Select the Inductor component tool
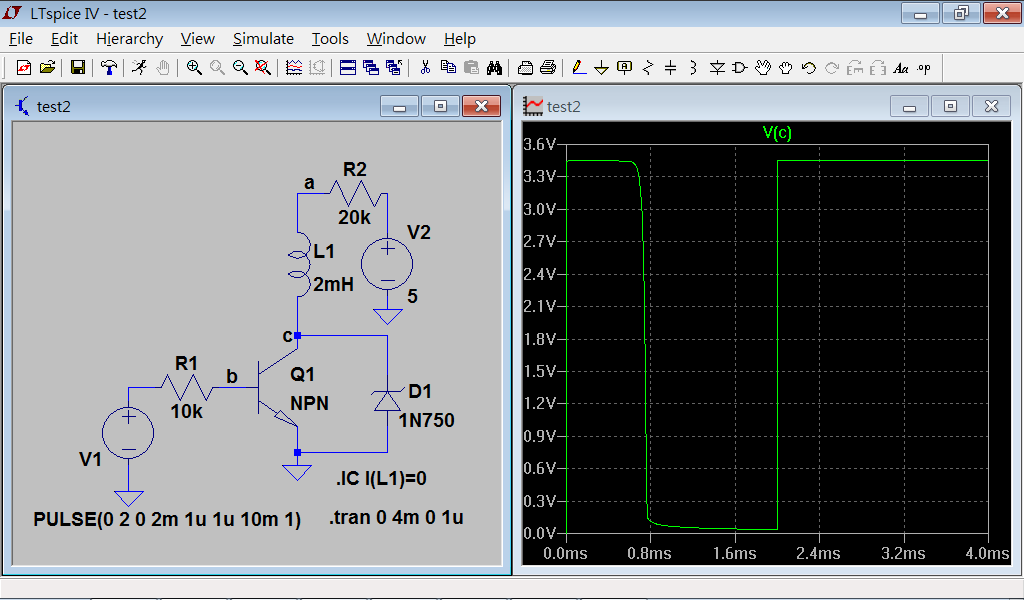The image size is (1024, 600). tap(694, 67)
